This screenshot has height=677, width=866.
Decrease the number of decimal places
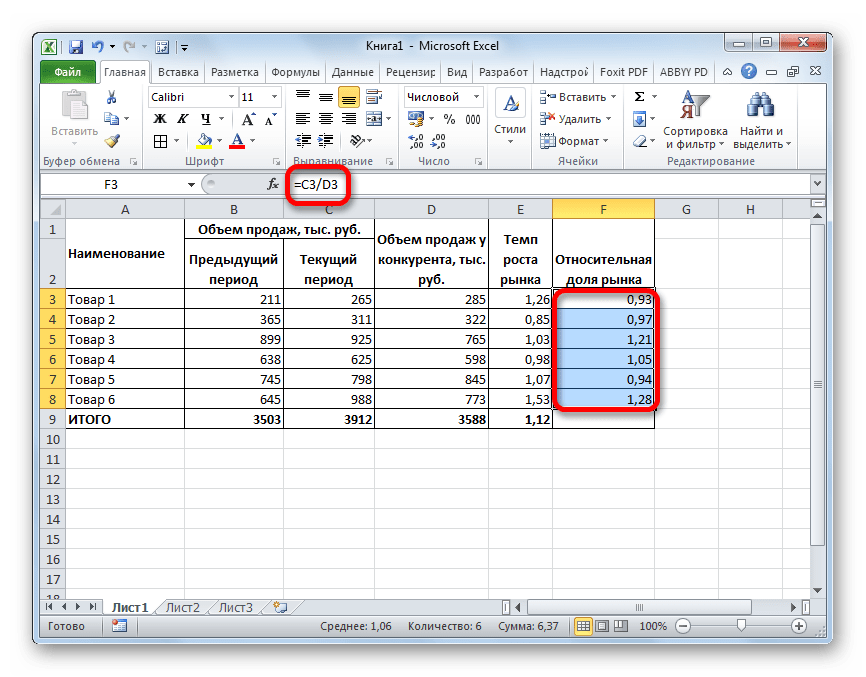pyautogui.click(x=438, y=141)
